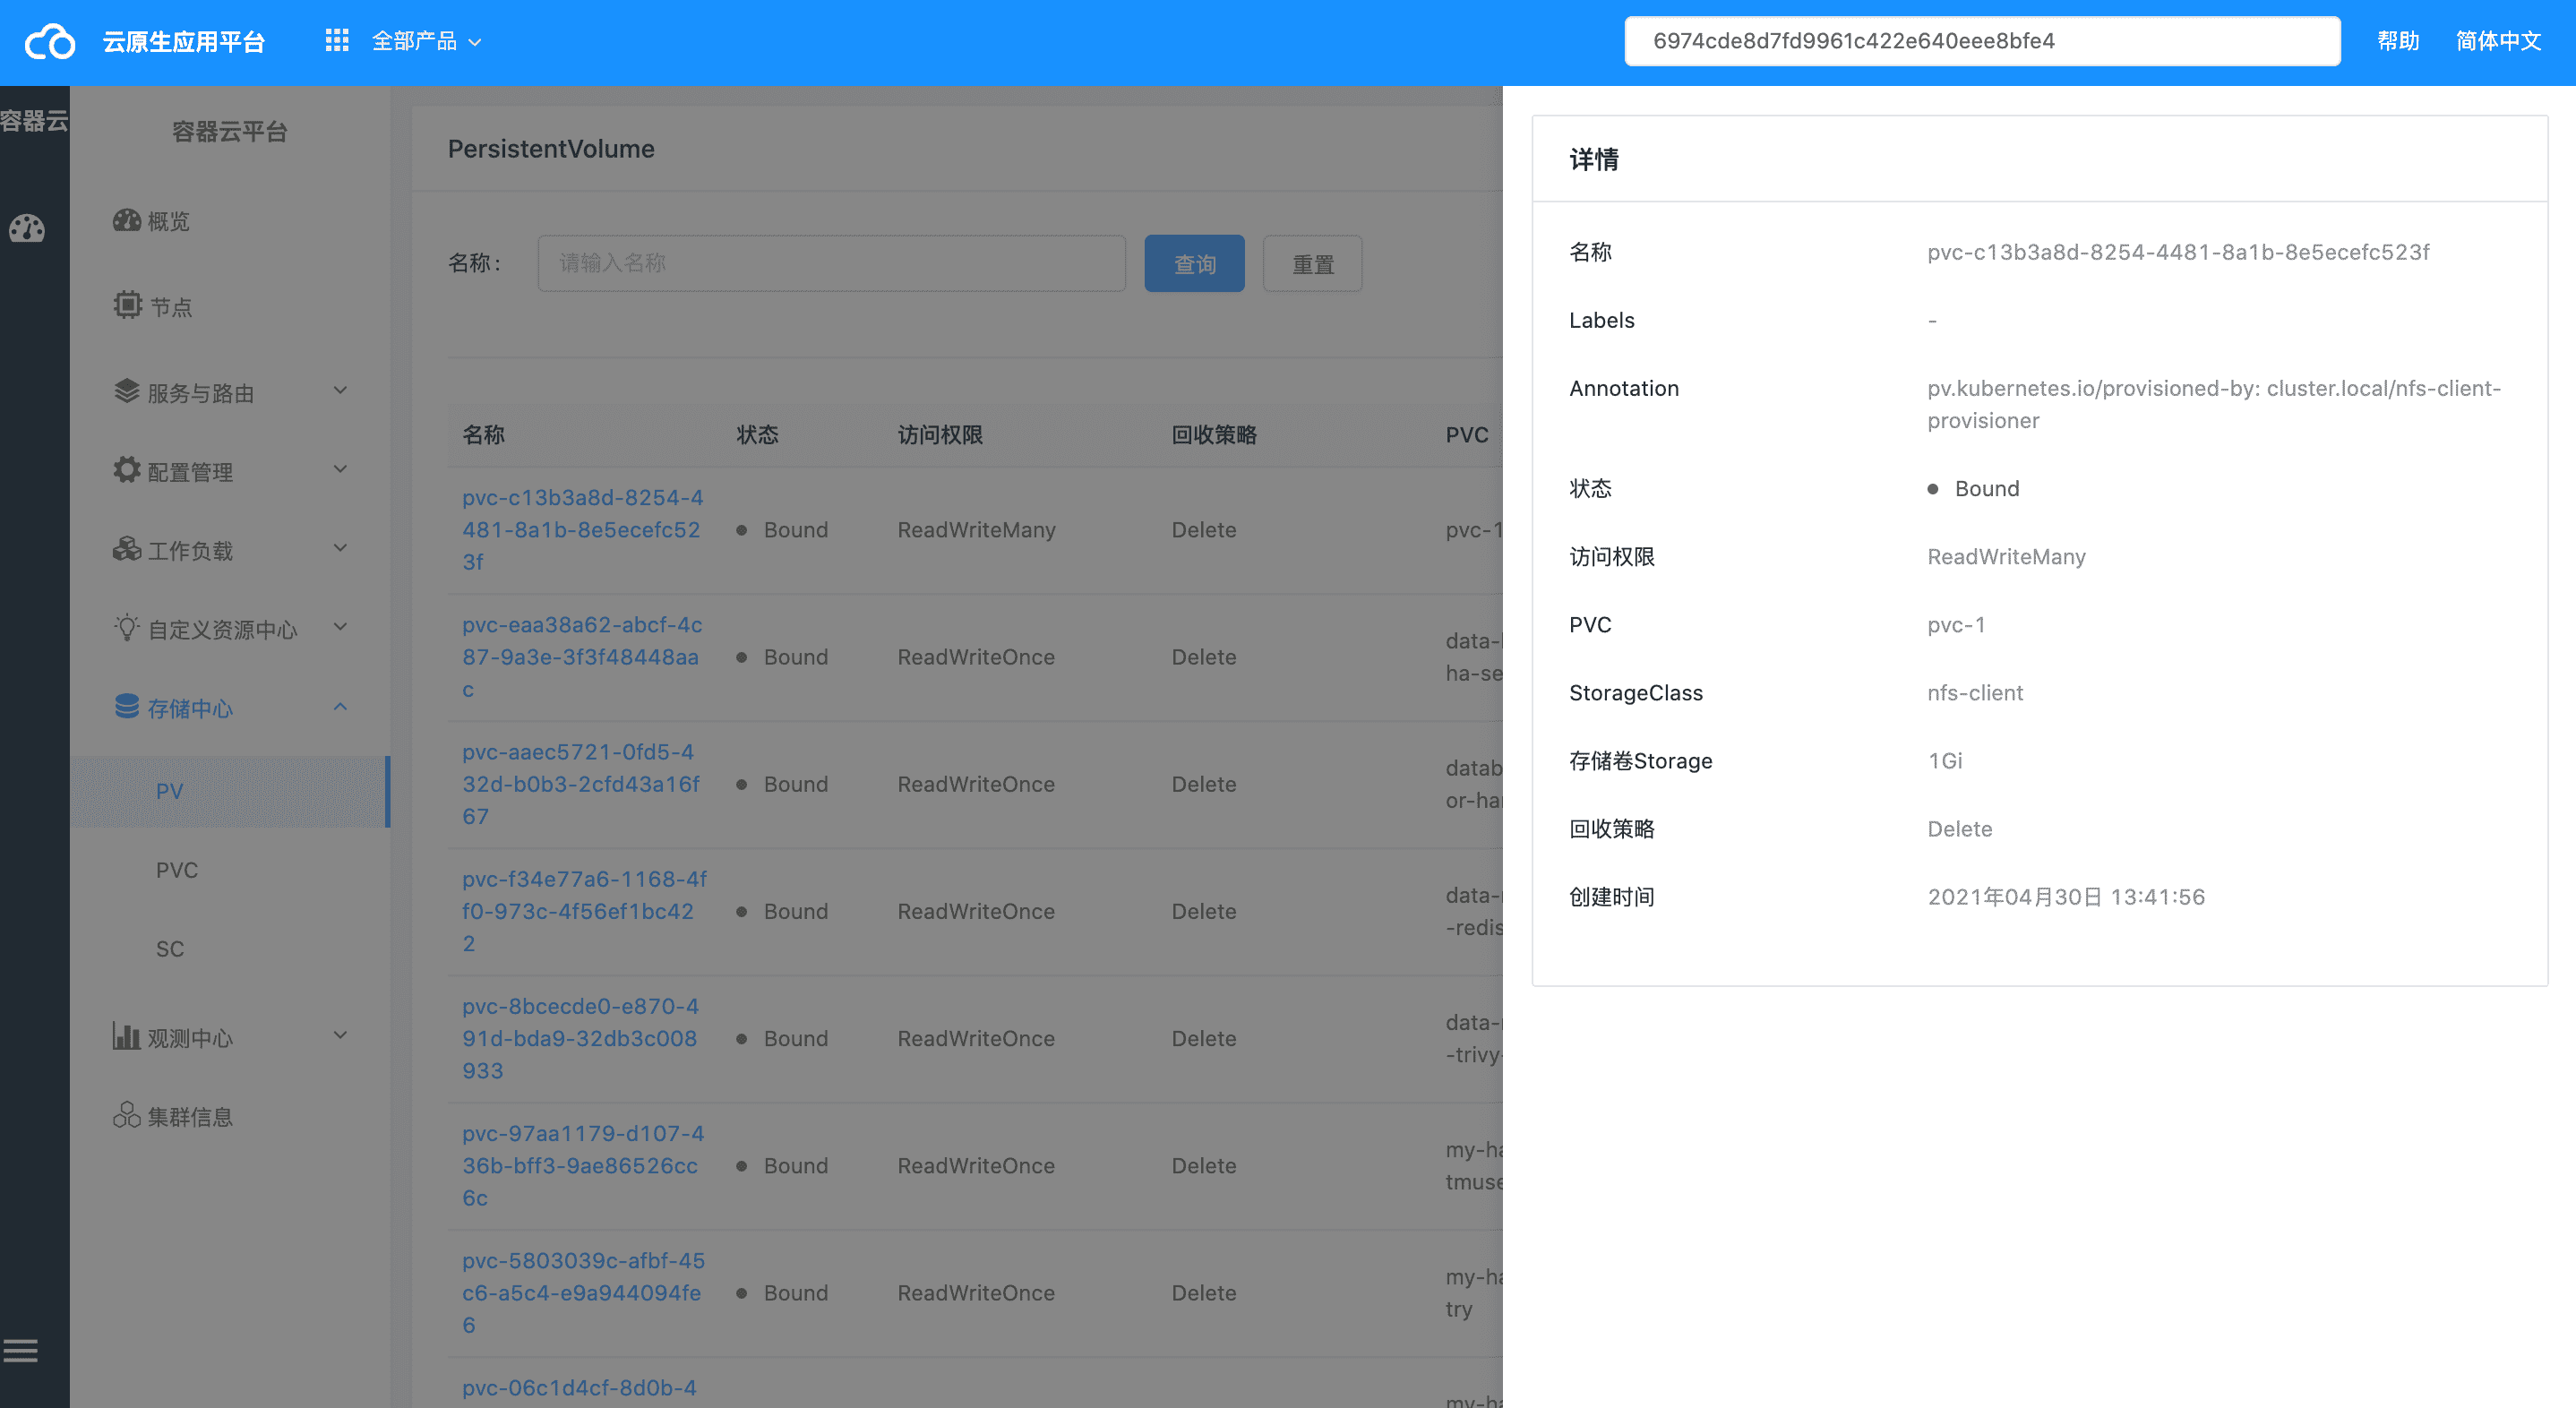Click the 观测中心 bar chart icon
Viewport: 2576px width, 1408px height.
pyautogui.click(x=127, y=1036)
